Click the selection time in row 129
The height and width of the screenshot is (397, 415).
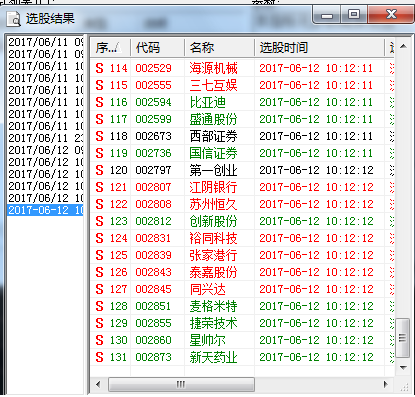[x=316, y=323]
